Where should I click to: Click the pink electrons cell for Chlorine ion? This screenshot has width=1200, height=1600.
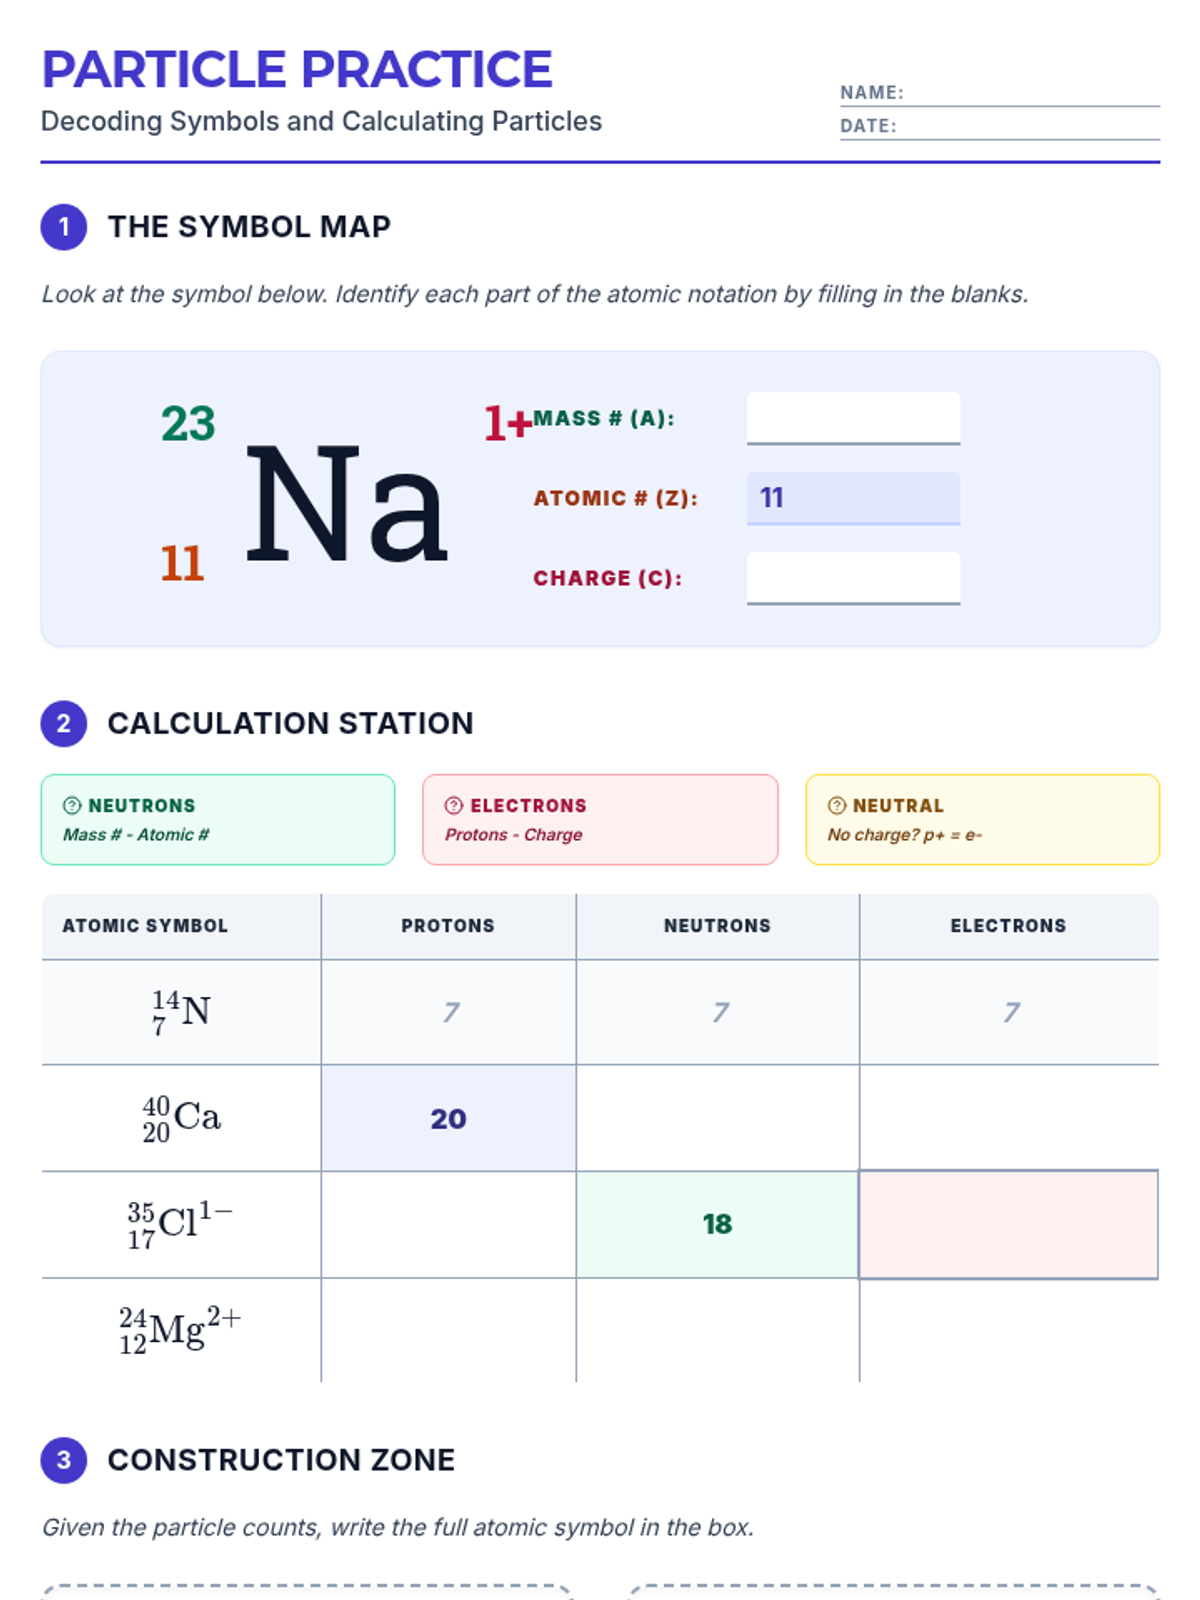1008,1224
